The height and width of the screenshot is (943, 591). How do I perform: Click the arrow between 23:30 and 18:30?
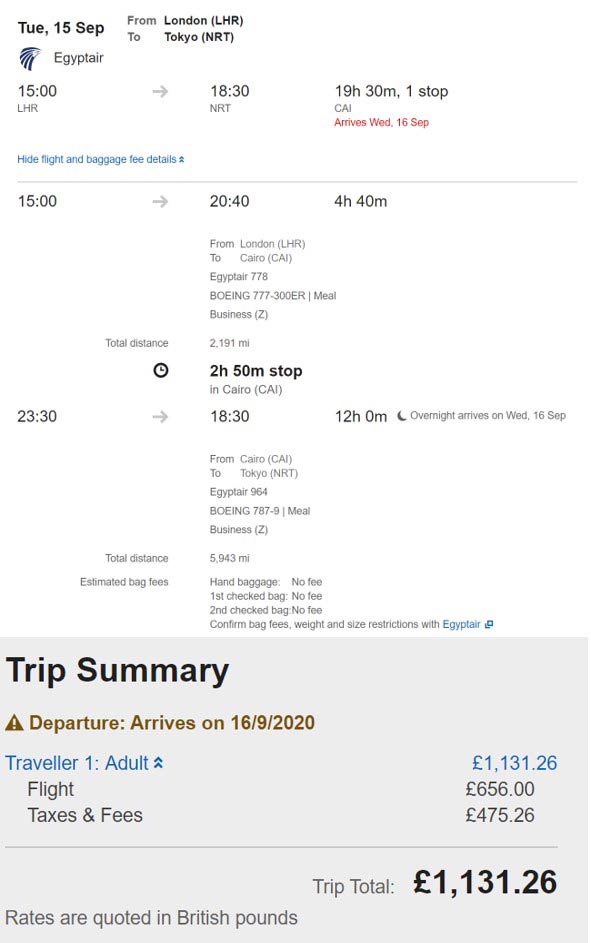160,417
